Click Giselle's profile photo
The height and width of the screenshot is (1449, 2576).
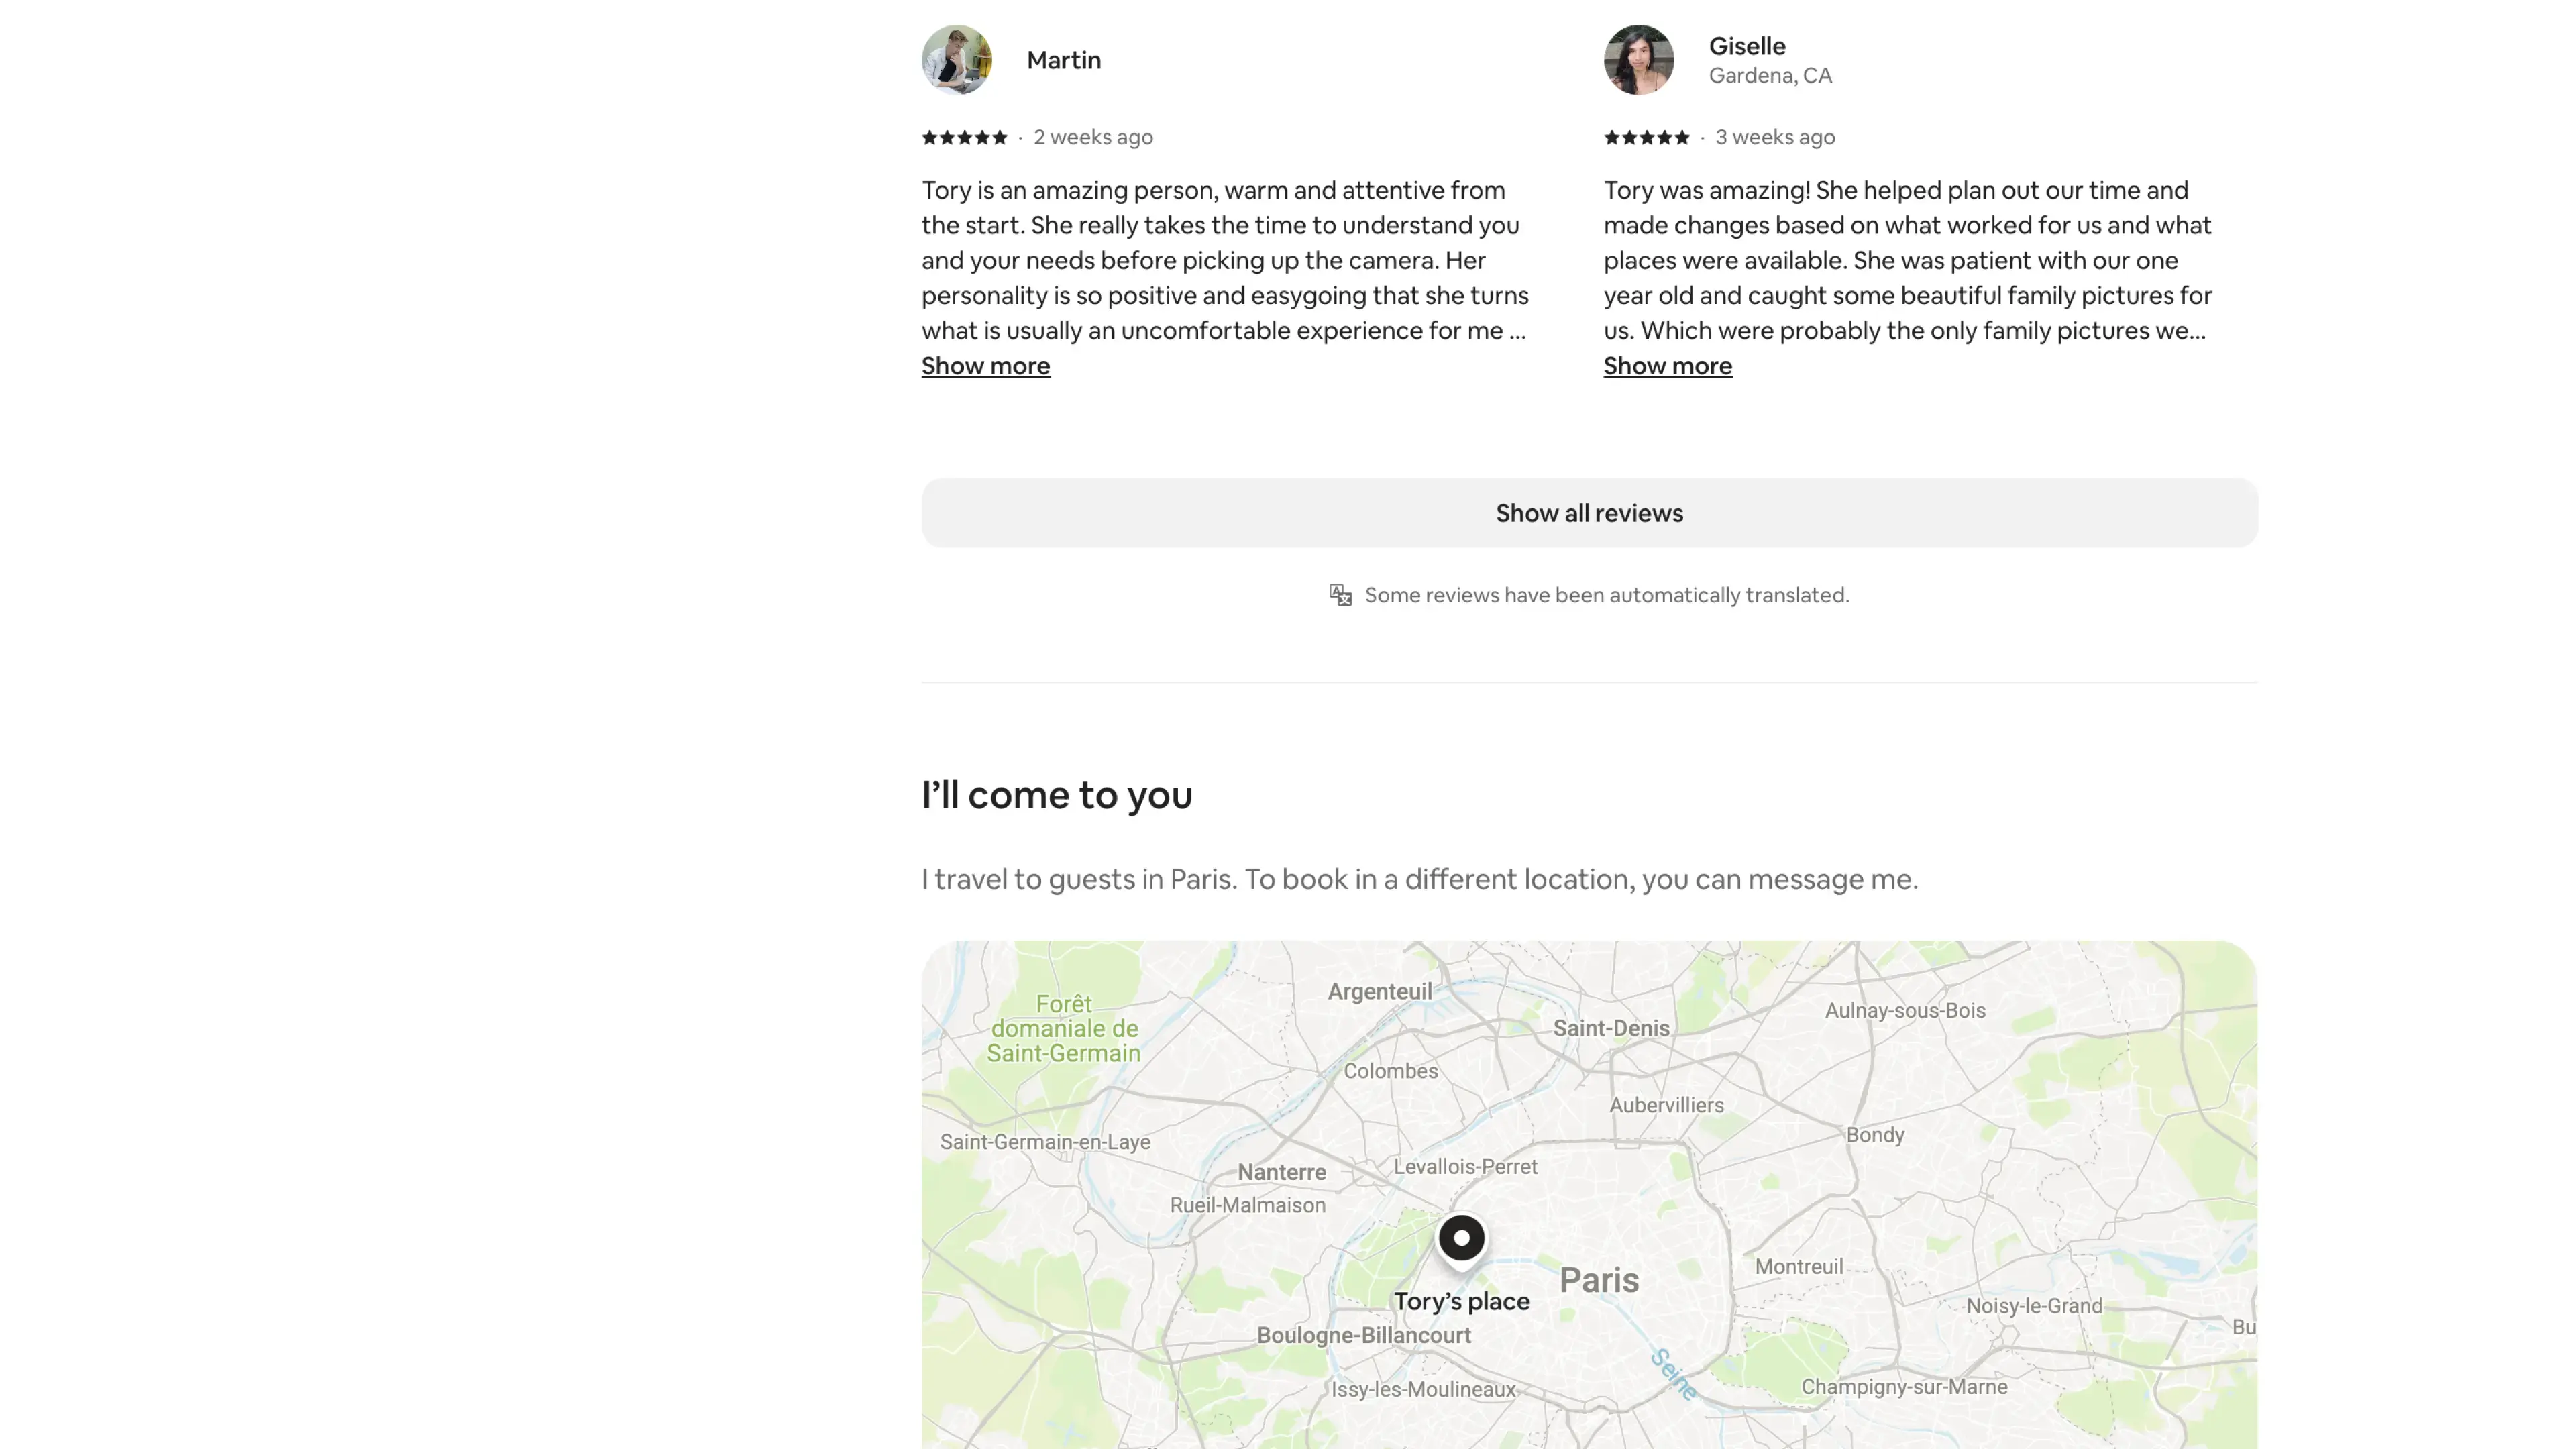[x=1638, y=60]
